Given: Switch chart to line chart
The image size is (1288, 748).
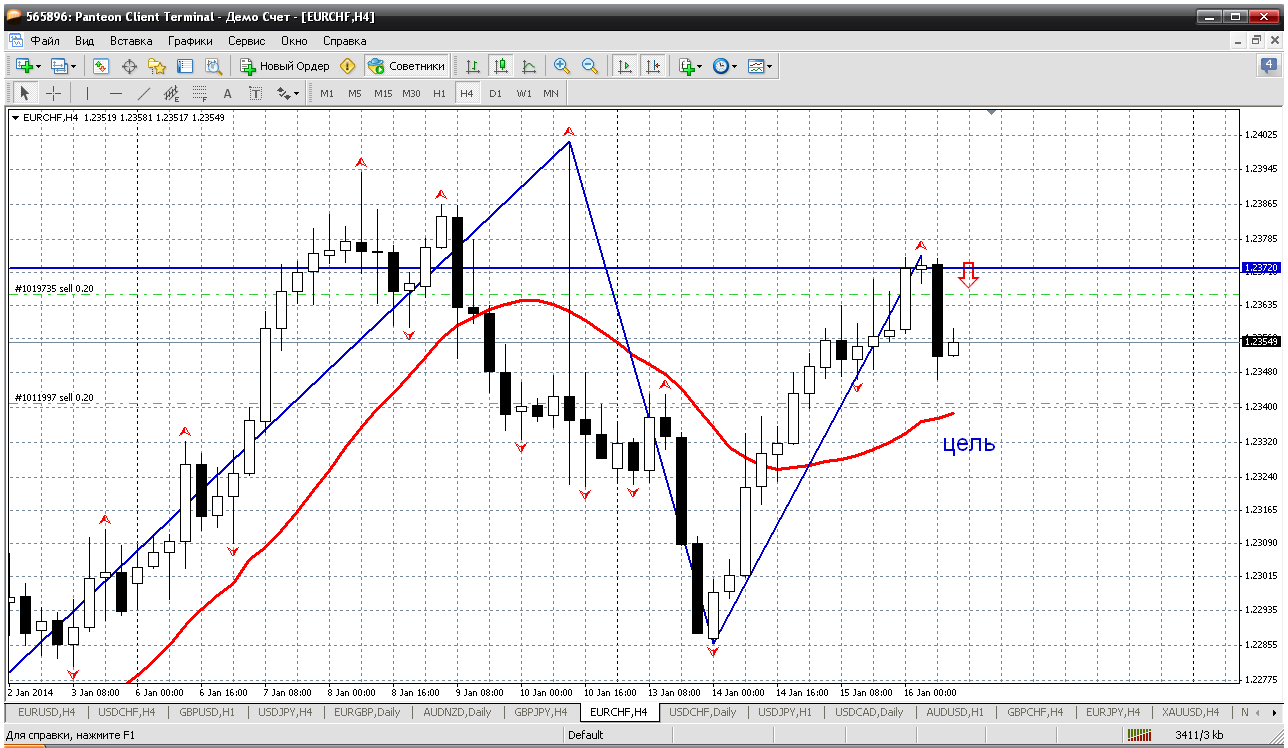Looking at the screenshot, I should click(529, 66).
